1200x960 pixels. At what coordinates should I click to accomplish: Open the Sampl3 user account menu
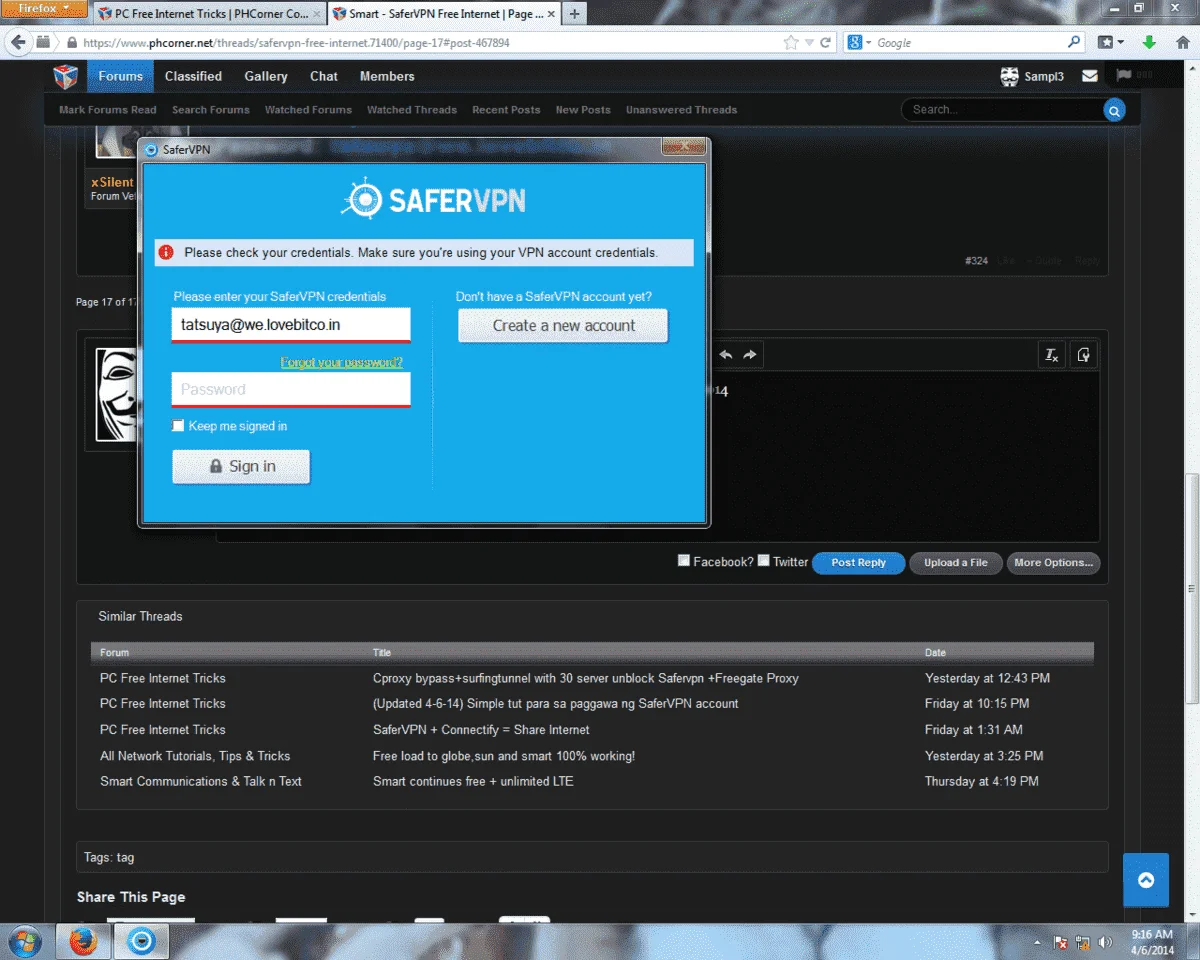point(1032,77)
